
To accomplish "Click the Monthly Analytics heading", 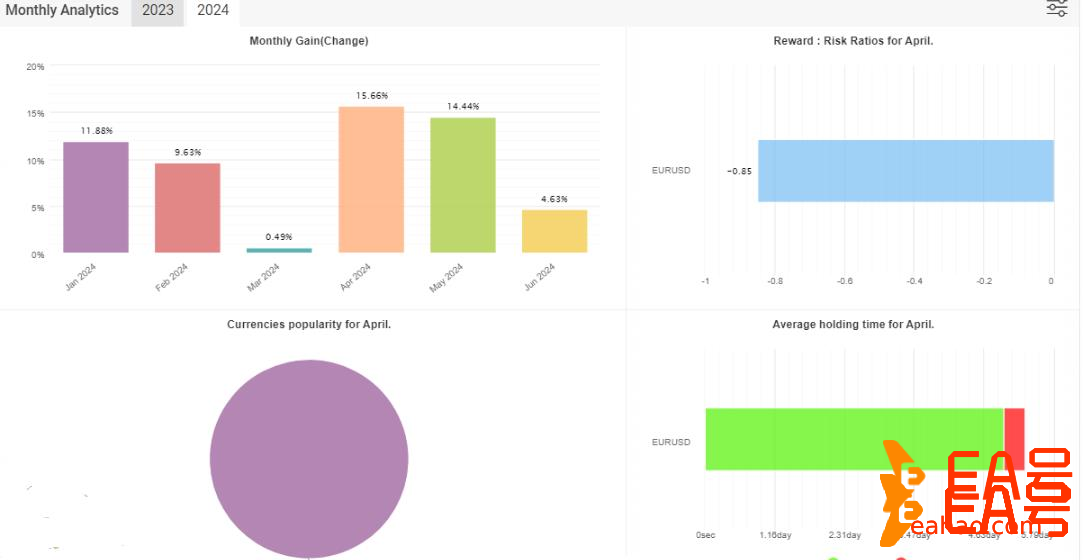I will [x=62, y=11].
